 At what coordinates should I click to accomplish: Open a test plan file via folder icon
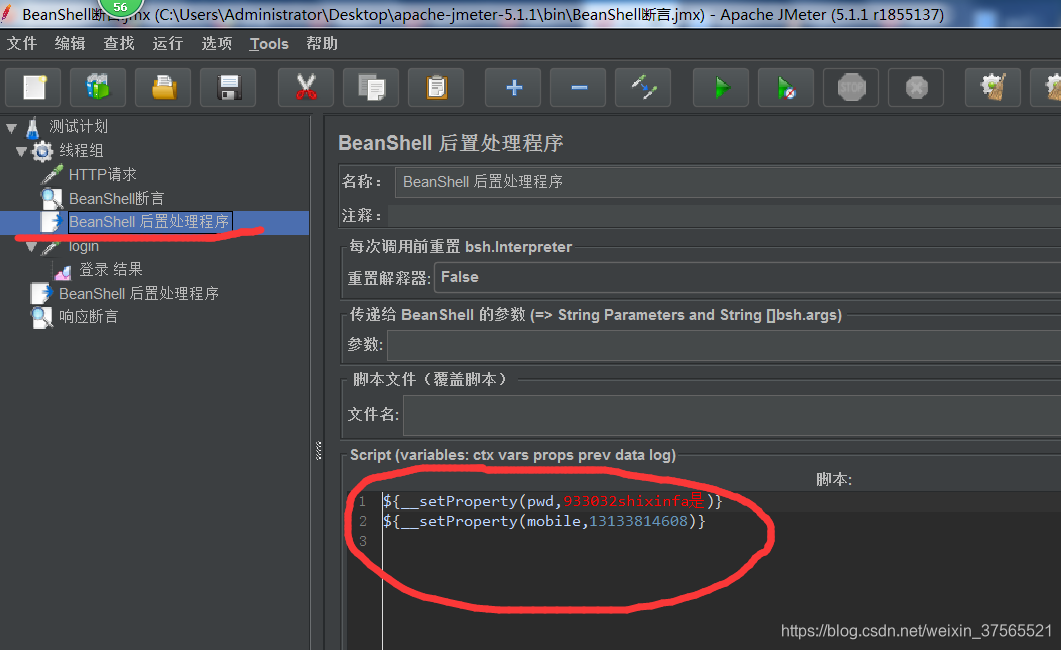163,87
